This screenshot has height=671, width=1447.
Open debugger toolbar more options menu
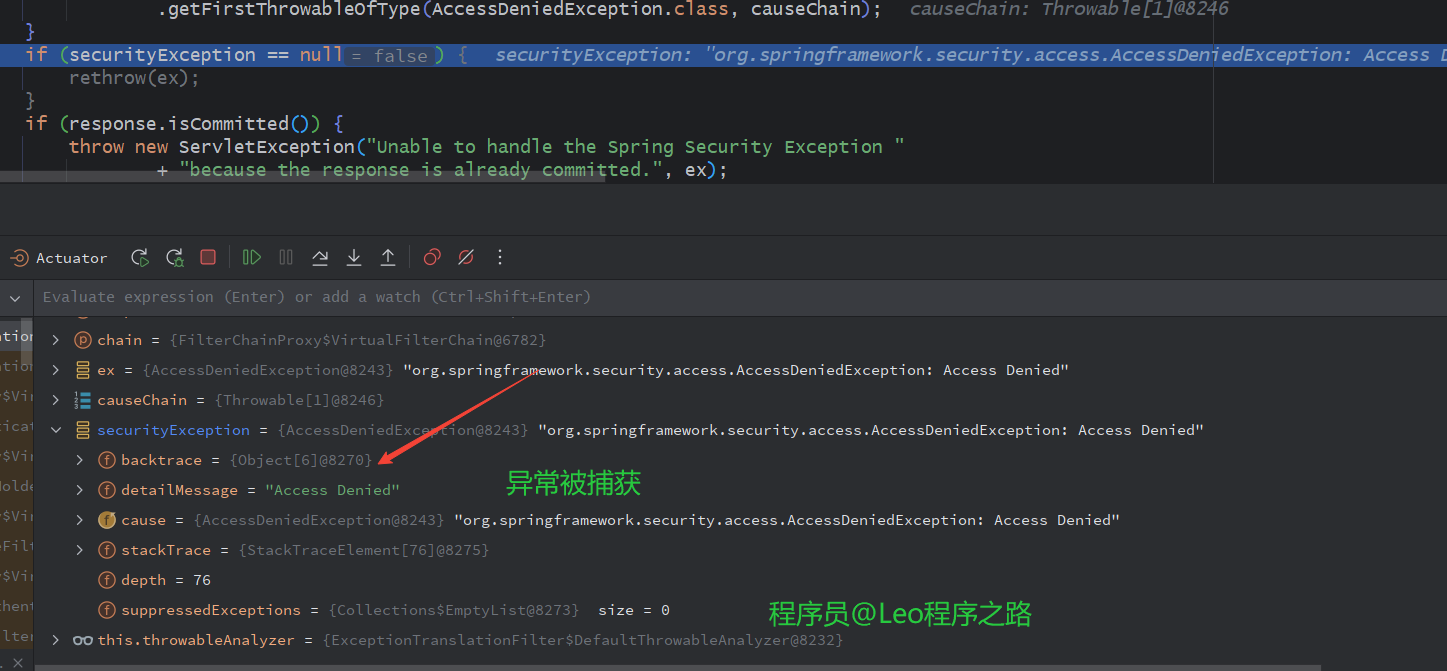[500, 257]
